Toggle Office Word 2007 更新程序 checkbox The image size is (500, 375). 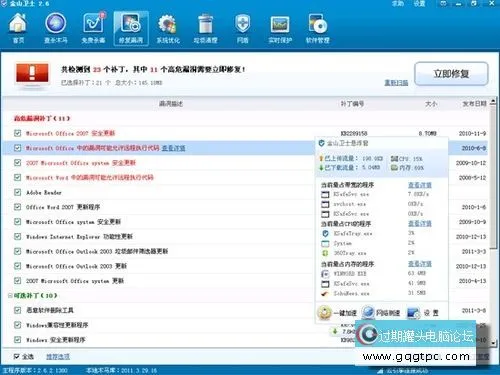(x=17, y=207)
